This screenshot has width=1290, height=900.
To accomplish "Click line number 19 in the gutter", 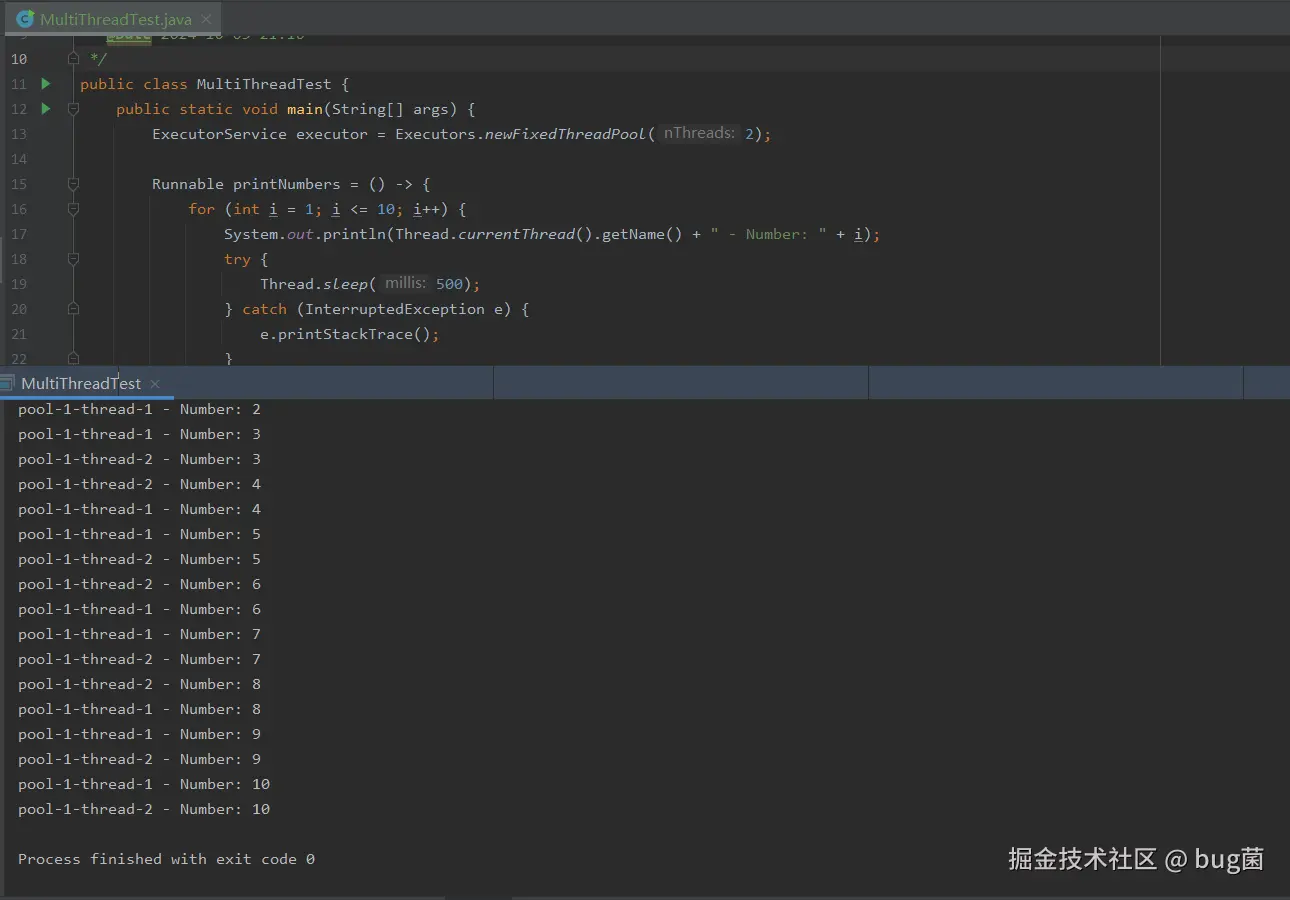I will point(19,284).
